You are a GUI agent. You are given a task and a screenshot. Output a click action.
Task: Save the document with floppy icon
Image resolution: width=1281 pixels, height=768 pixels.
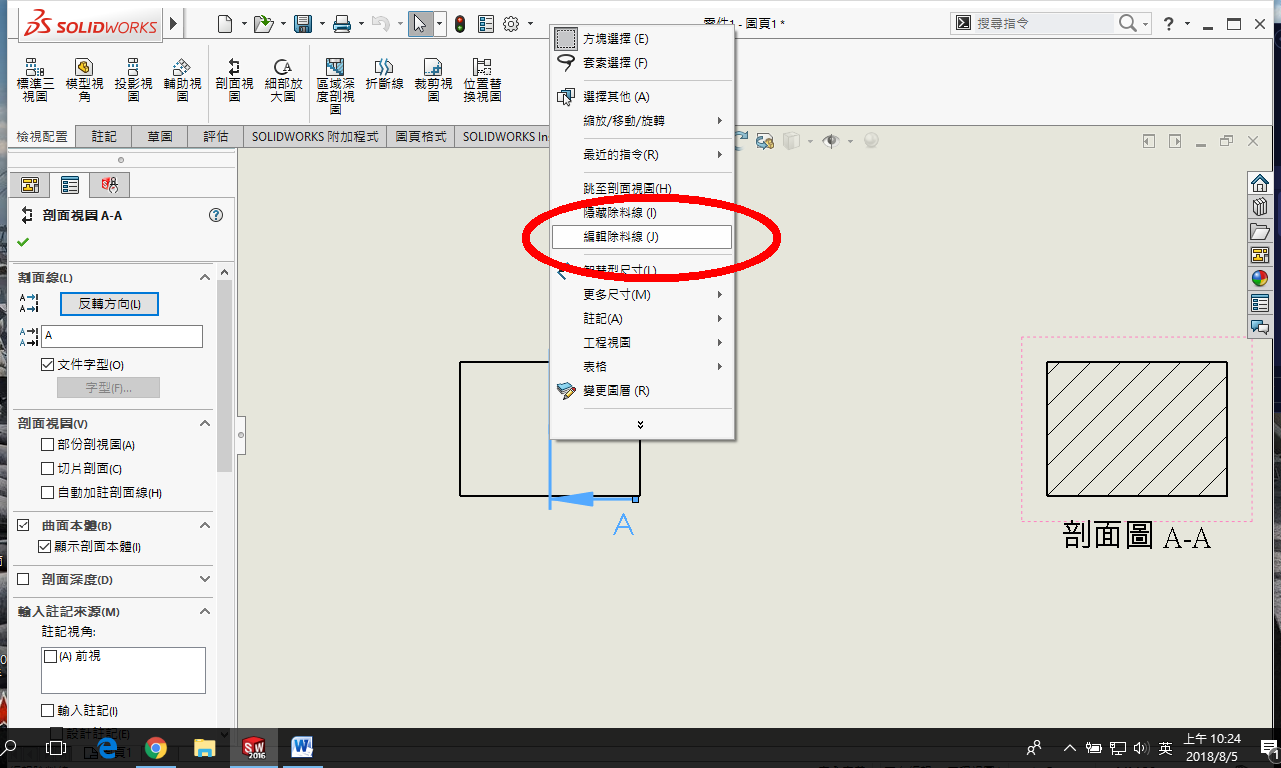[x=302, y=23]
